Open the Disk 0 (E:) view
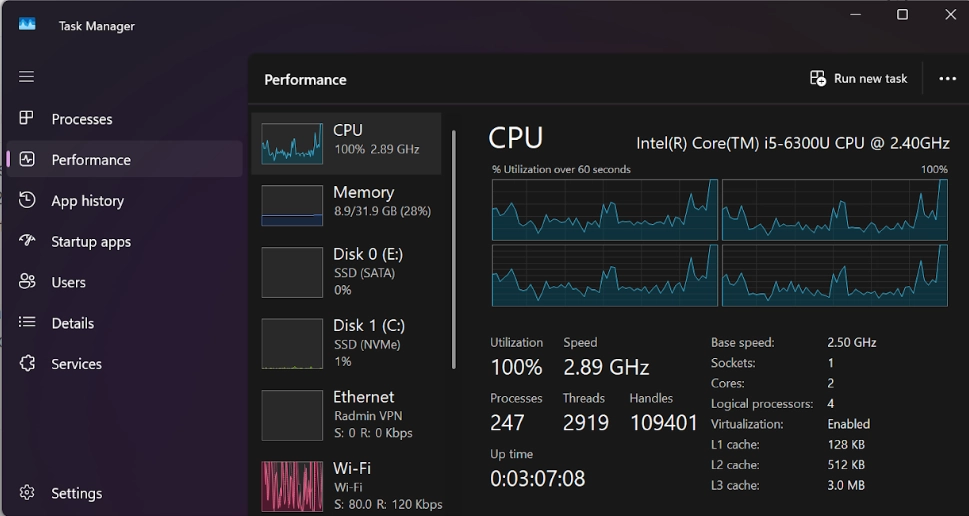Viewport: 969px width, 516px height. (346, 272)
